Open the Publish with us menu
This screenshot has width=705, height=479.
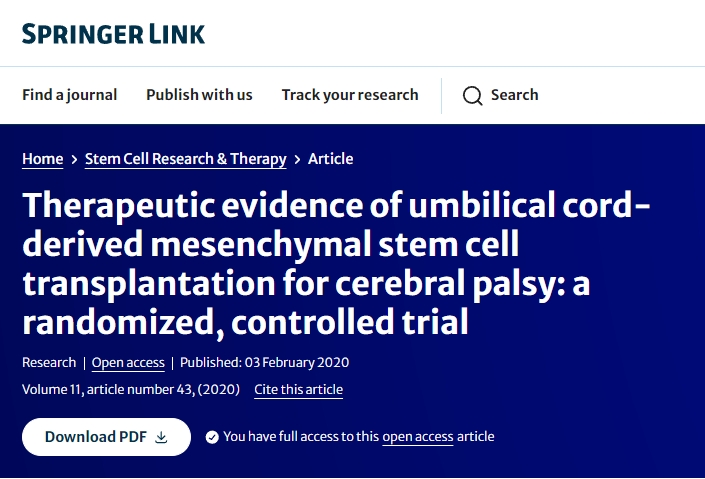click(x=199, y=95)
